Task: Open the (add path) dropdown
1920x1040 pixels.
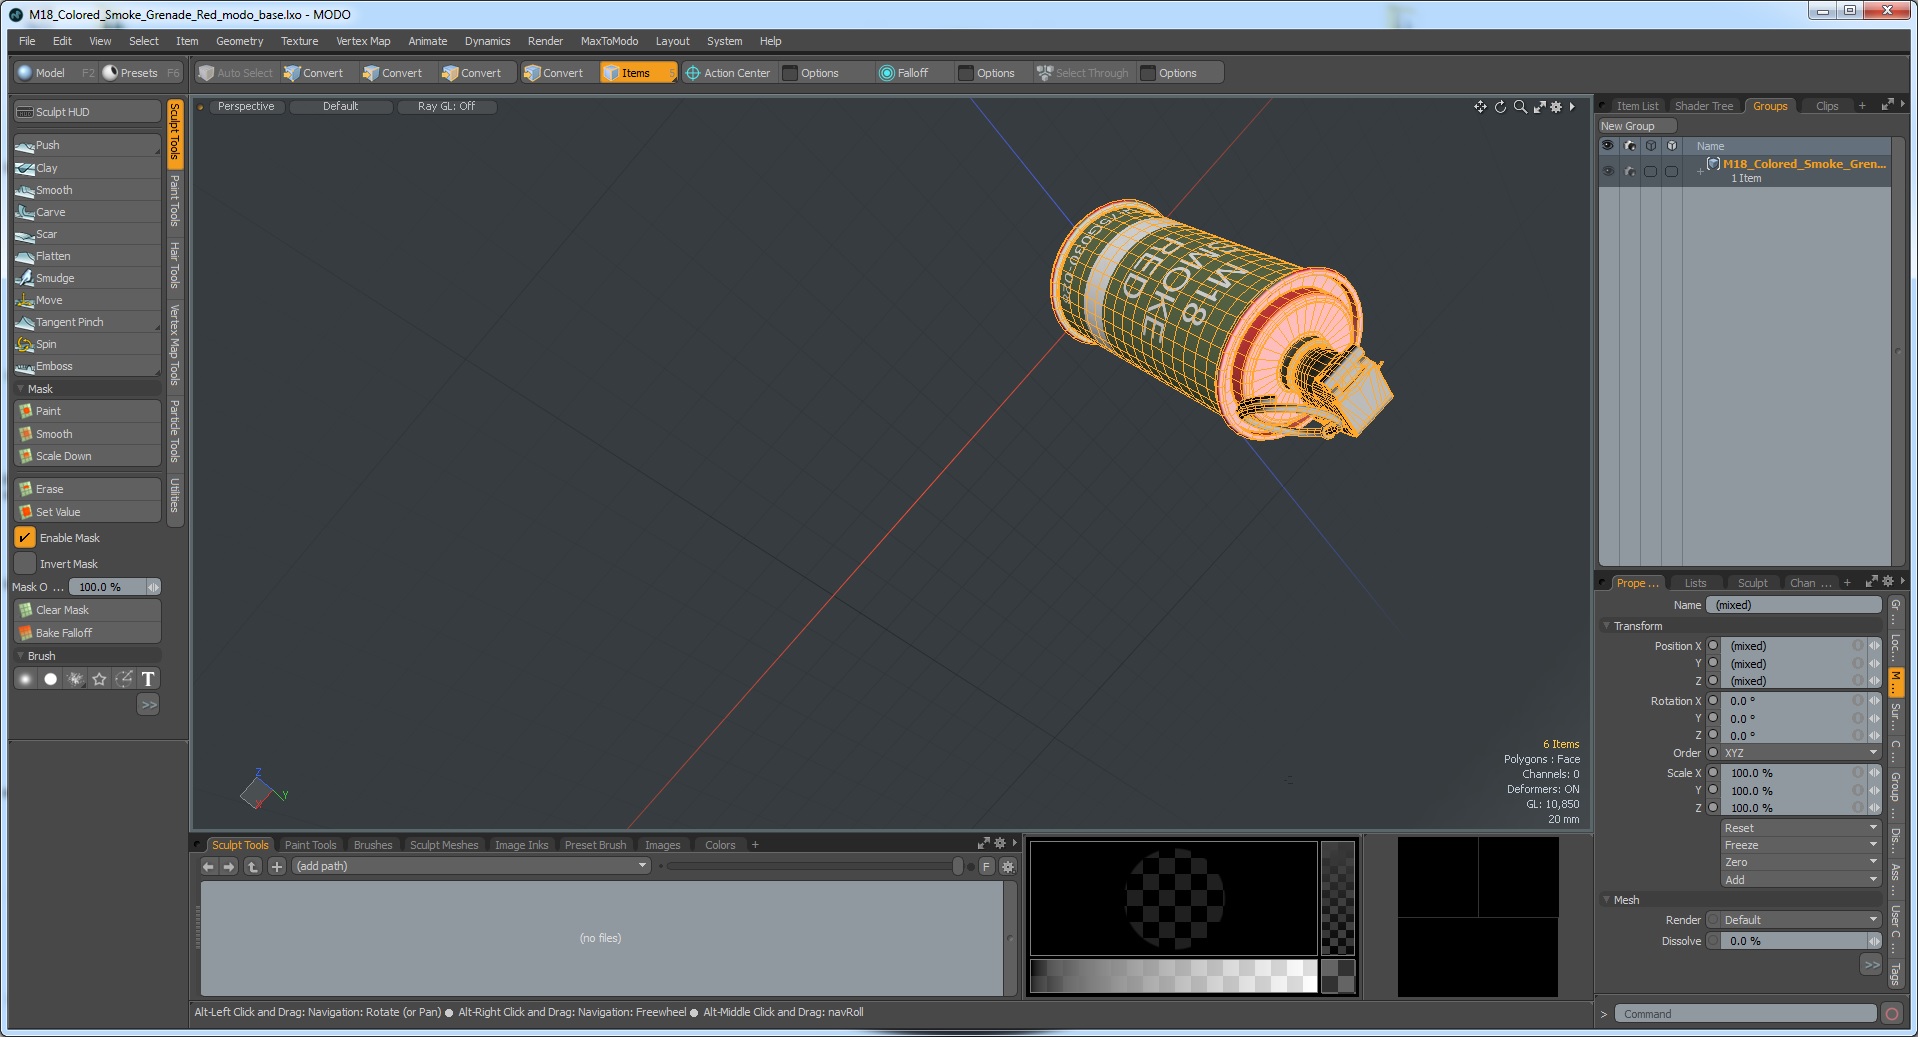Action: pos(472,867)
